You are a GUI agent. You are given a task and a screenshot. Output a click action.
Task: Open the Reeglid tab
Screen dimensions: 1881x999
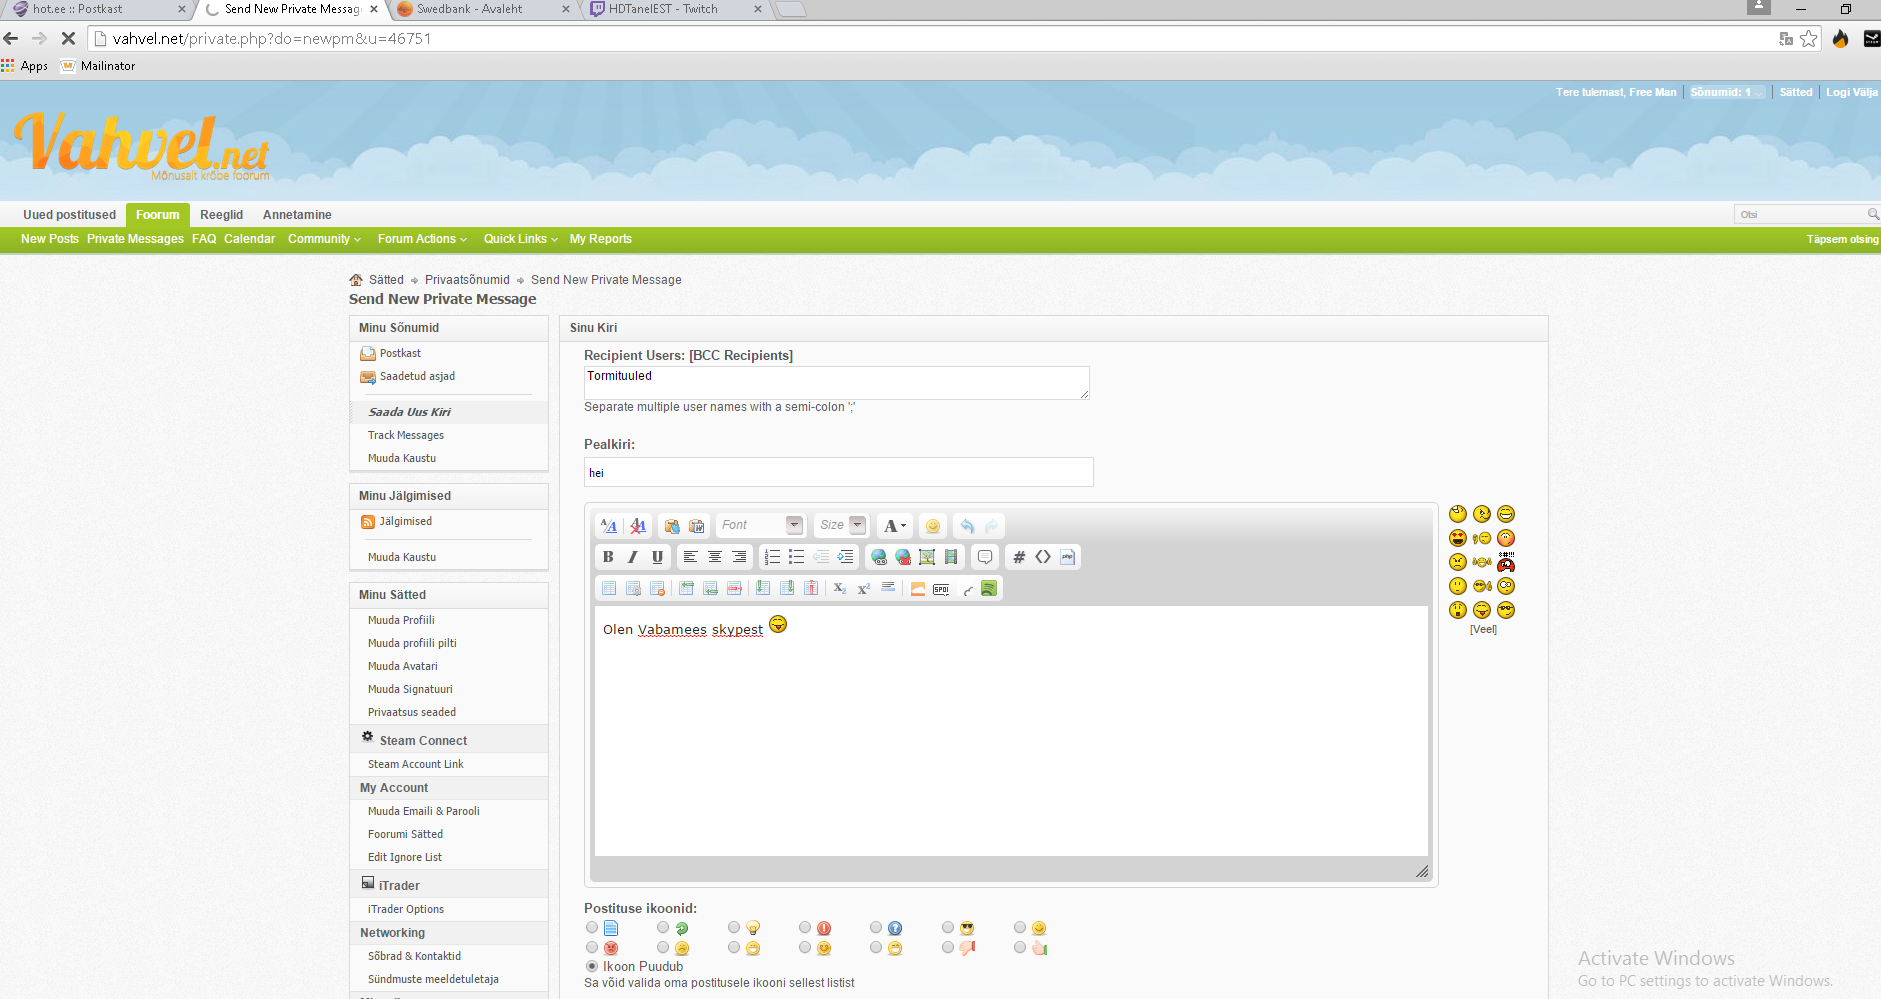[x=221, y=215]
